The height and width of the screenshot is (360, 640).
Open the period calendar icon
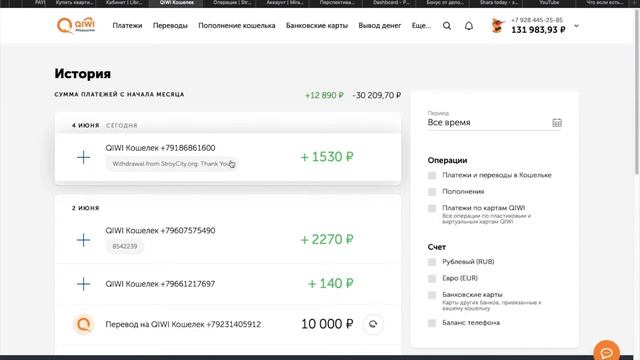[x=557, y=122]
